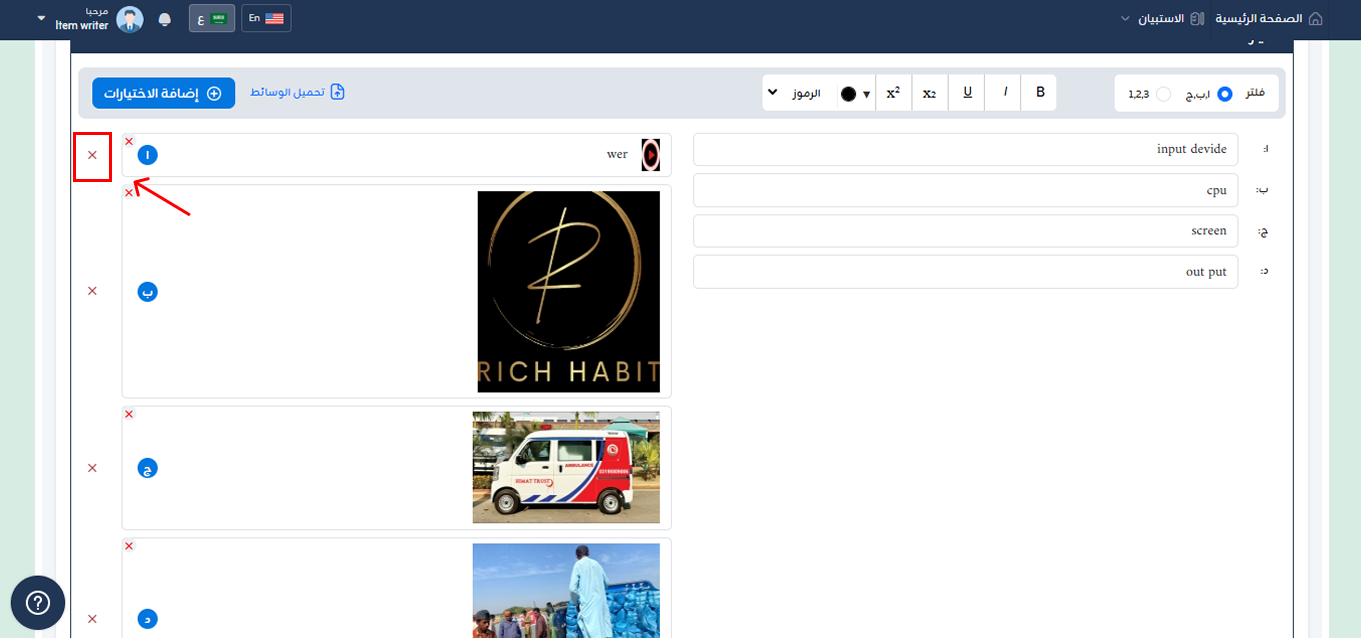1361x638 pixels.
Task: Click the small corner X on the ambulance box
Action: tap(129, 414)
